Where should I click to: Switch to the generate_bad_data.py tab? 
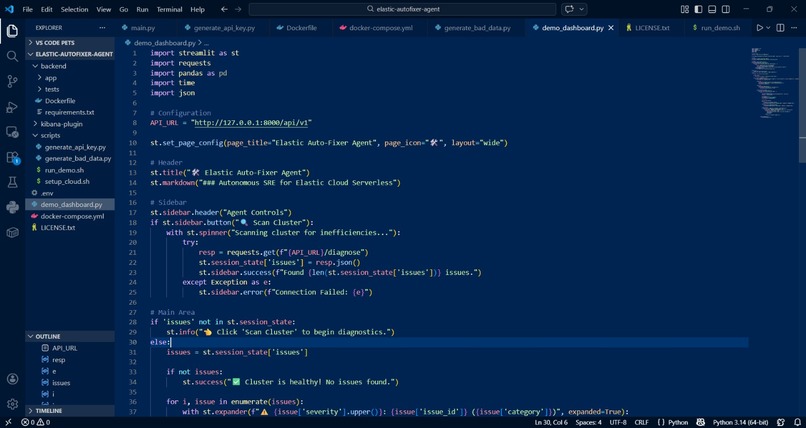tap(477, 28)
